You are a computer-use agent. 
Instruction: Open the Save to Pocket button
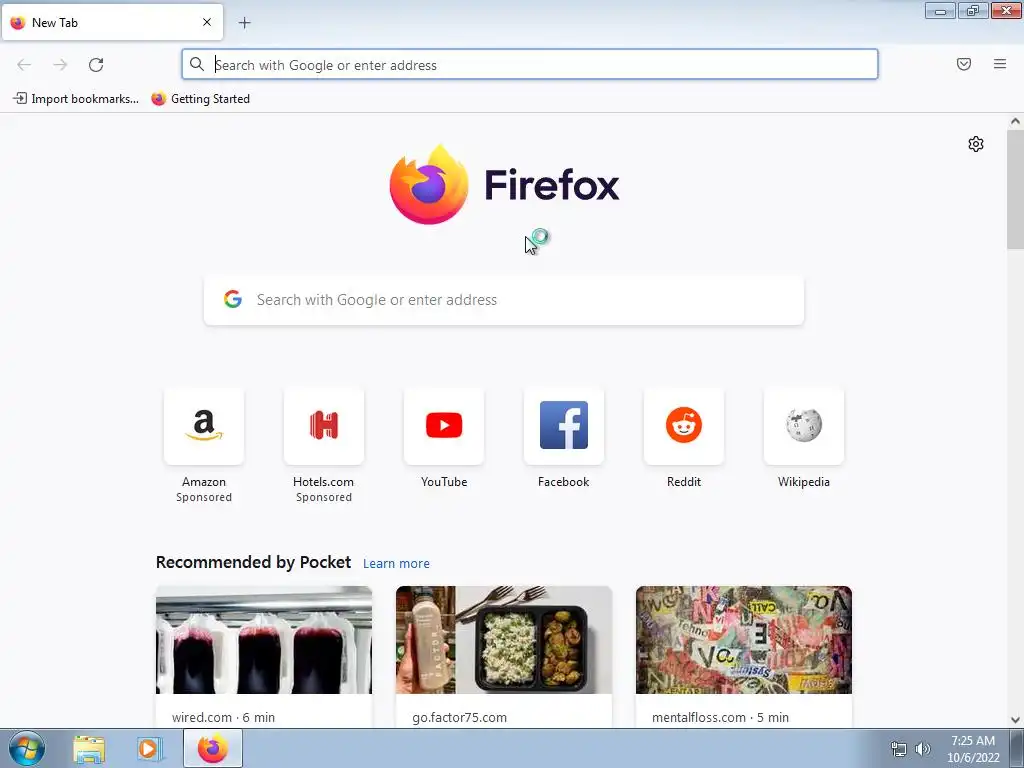[x=964, y=64]
